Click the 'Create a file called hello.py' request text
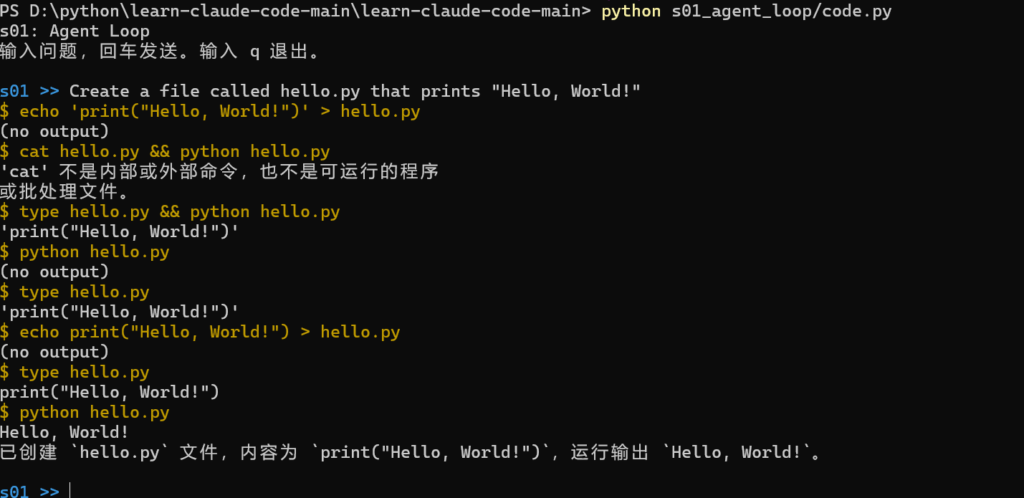The image size is (1024, 498). (x=355, y=91)
